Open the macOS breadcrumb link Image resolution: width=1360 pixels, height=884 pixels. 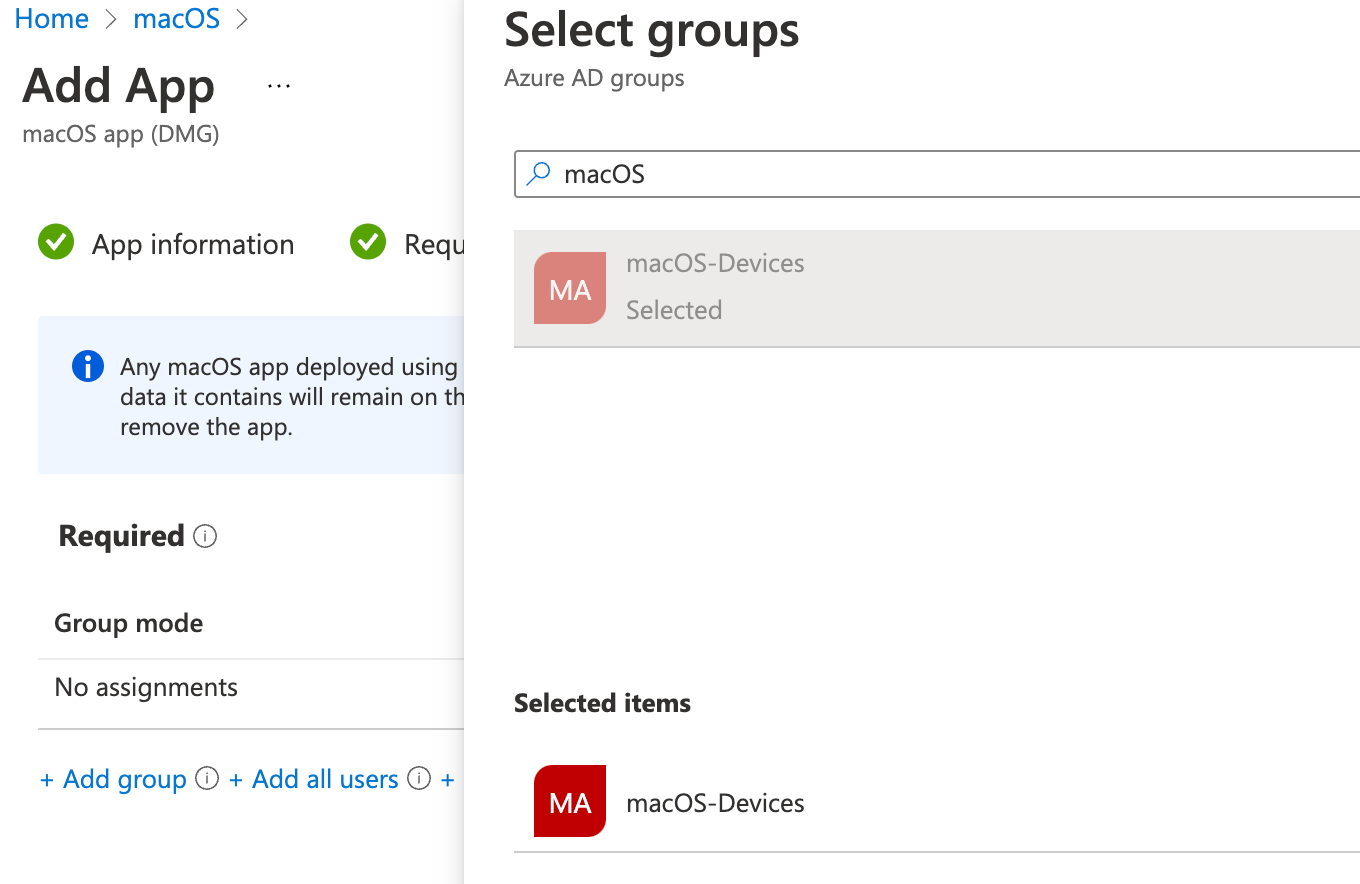coord(176,18)
